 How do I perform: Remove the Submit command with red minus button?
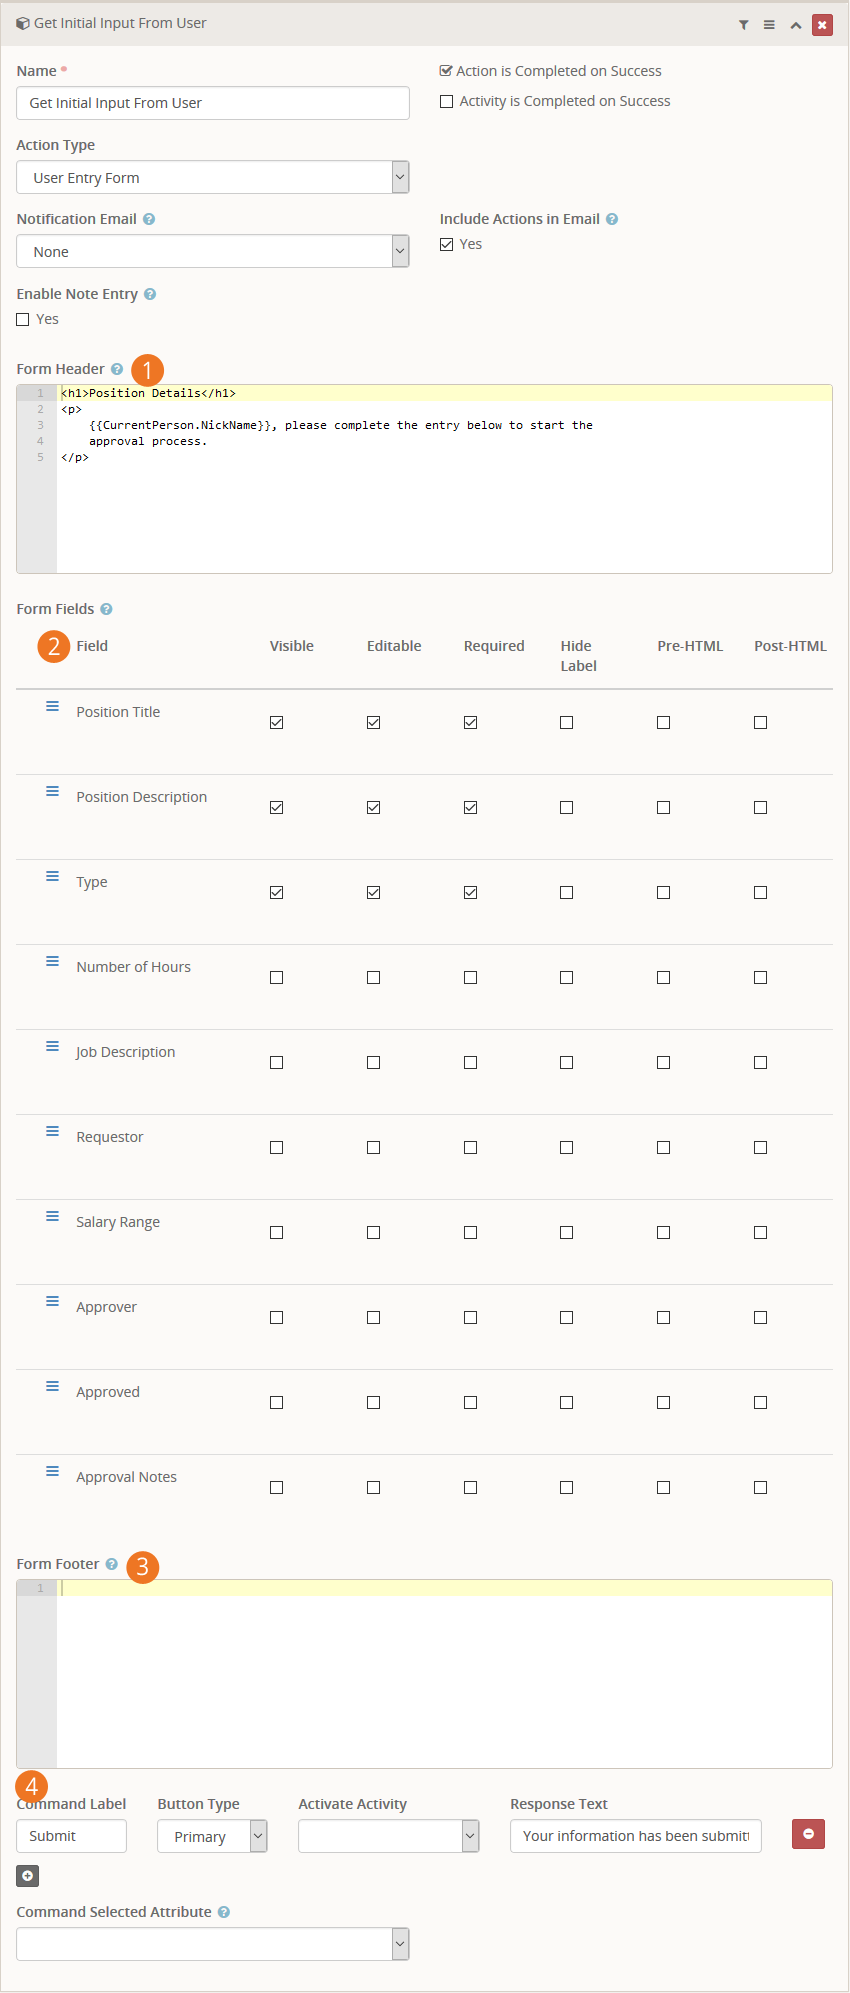point(808,1834)
